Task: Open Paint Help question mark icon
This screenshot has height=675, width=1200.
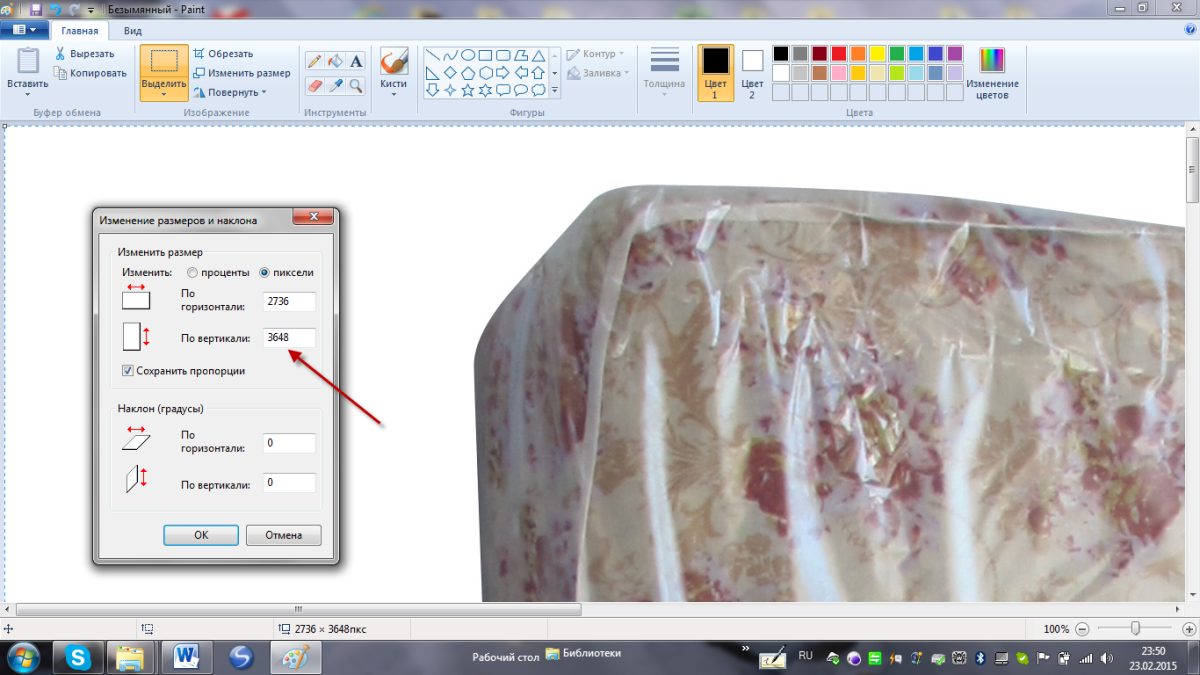Action: (1189, 31)
